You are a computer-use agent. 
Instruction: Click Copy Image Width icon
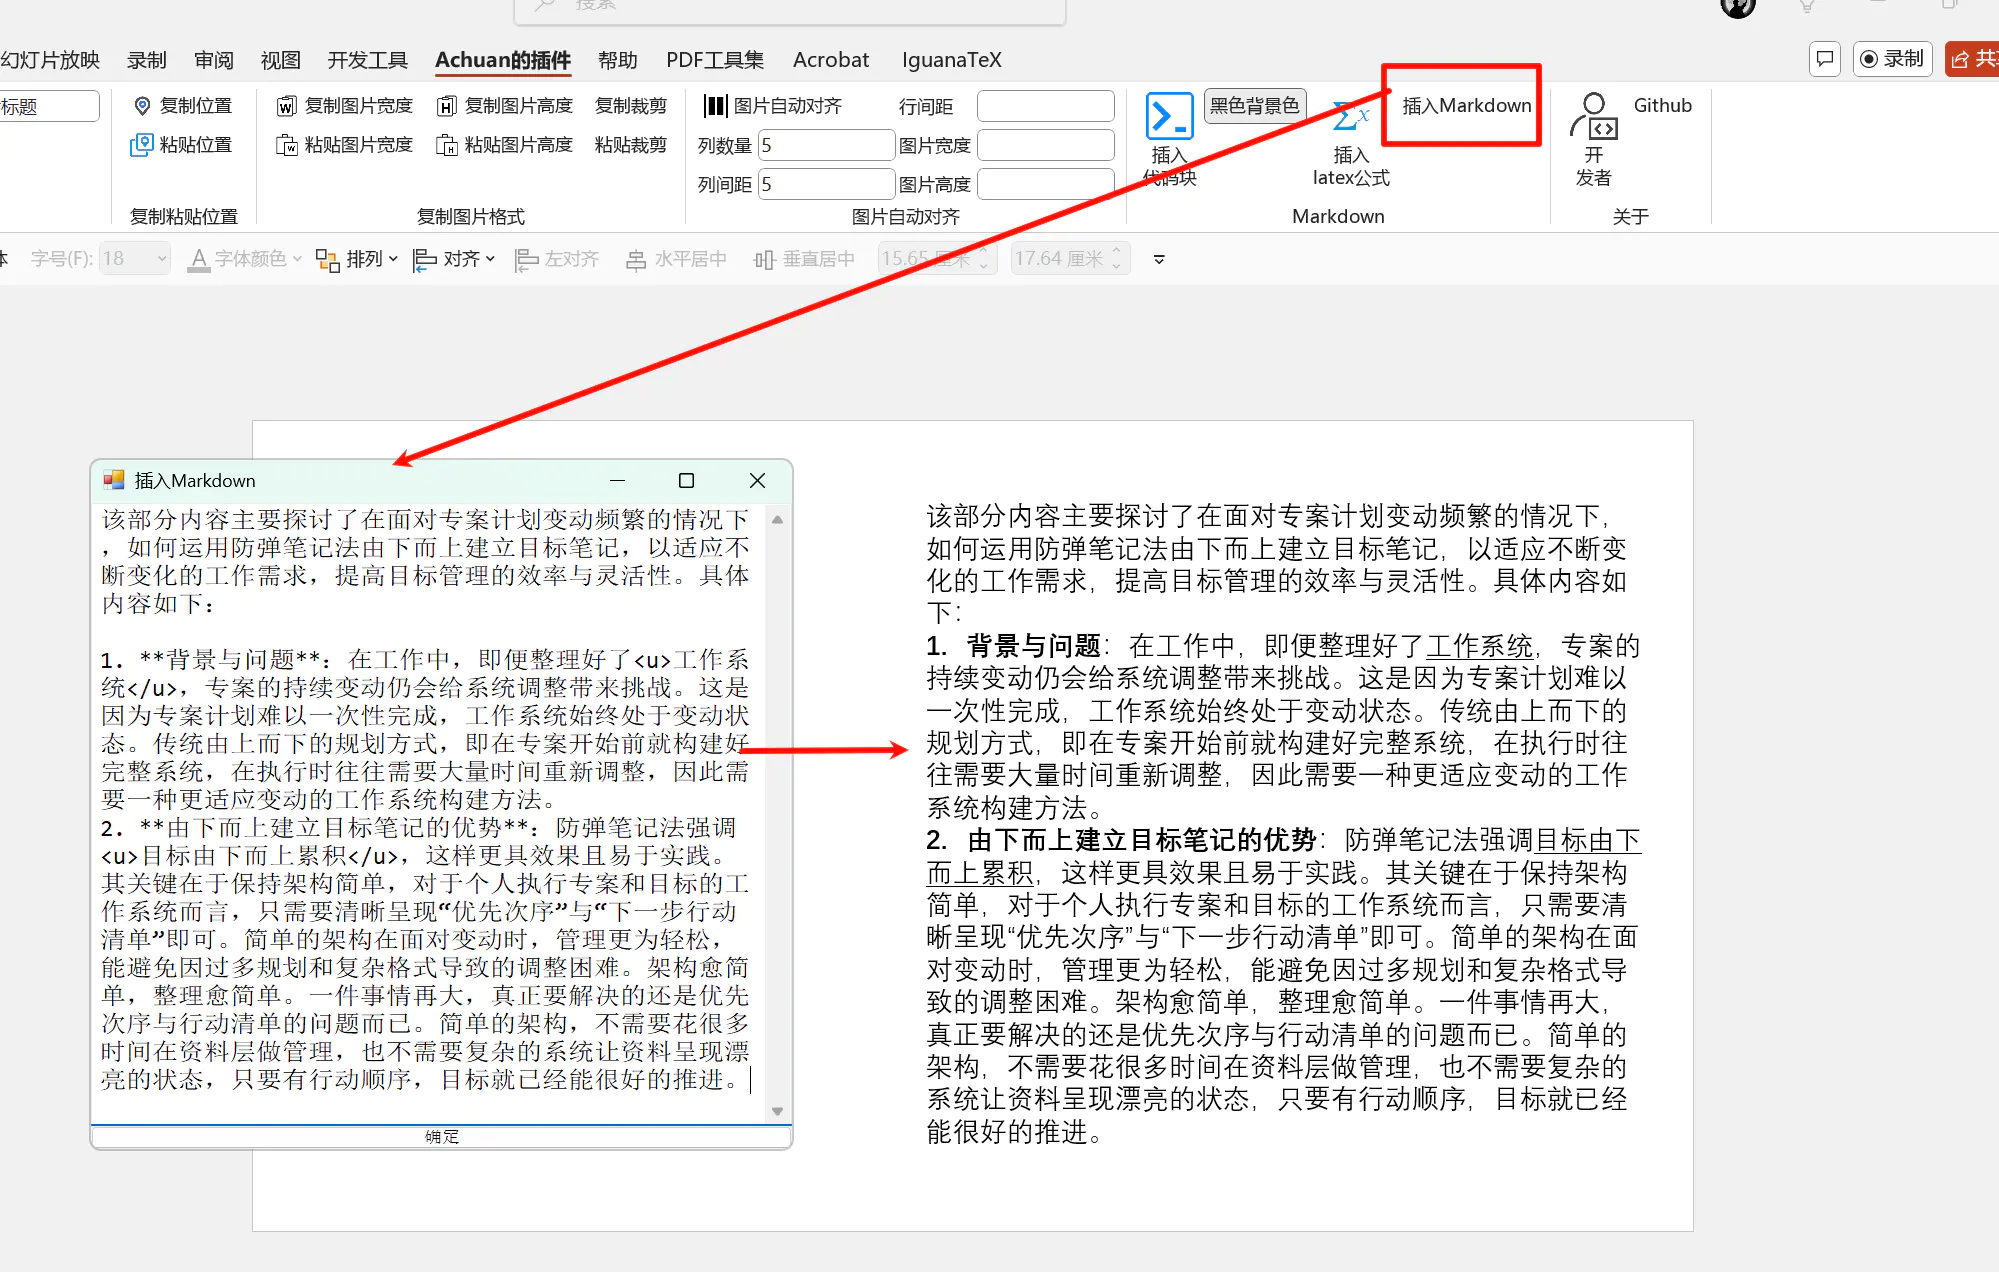[287, 106]
